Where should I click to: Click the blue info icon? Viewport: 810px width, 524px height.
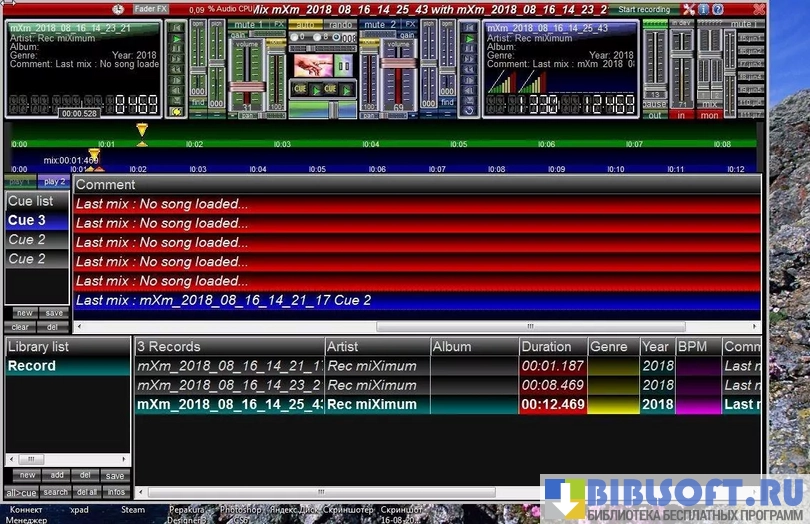click(703, 9)
